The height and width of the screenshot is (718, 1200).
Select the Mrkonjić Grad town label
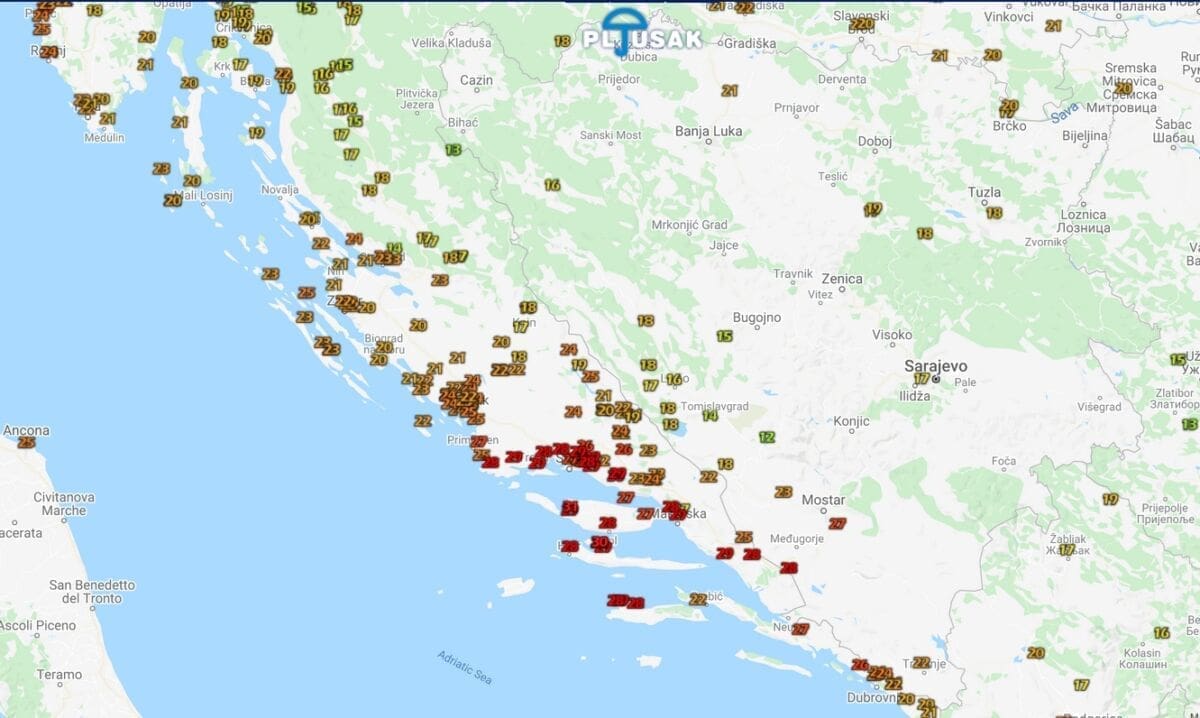tap(690, 225)
